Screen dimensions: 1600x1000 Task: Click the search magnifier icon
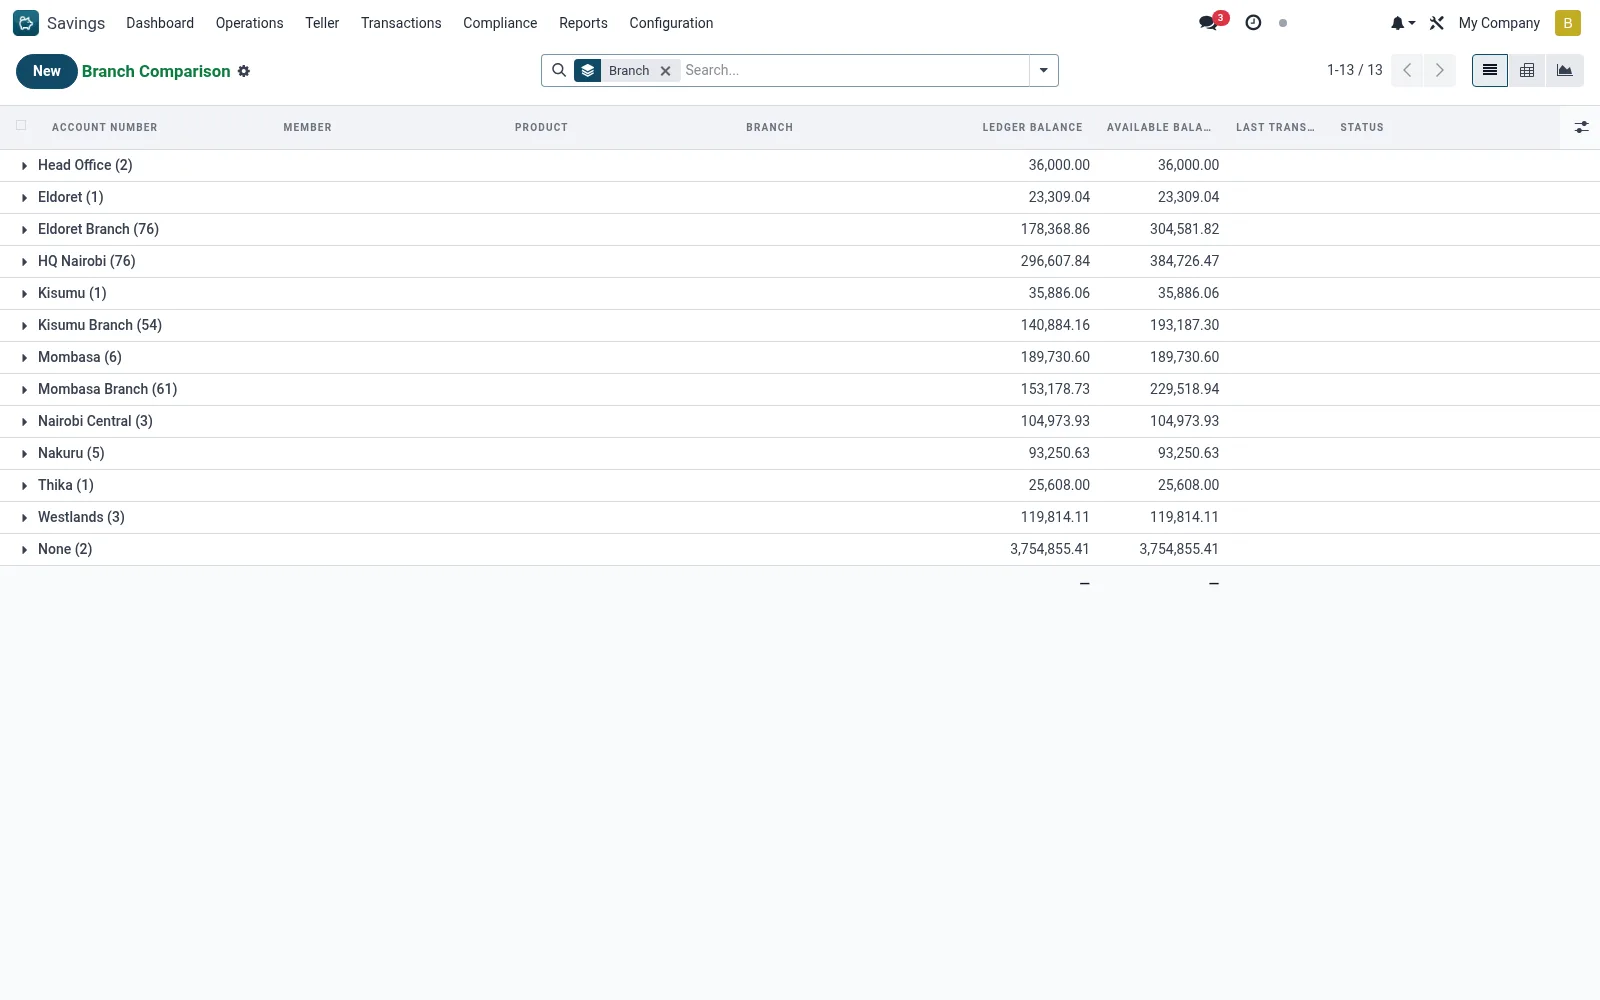559,70
